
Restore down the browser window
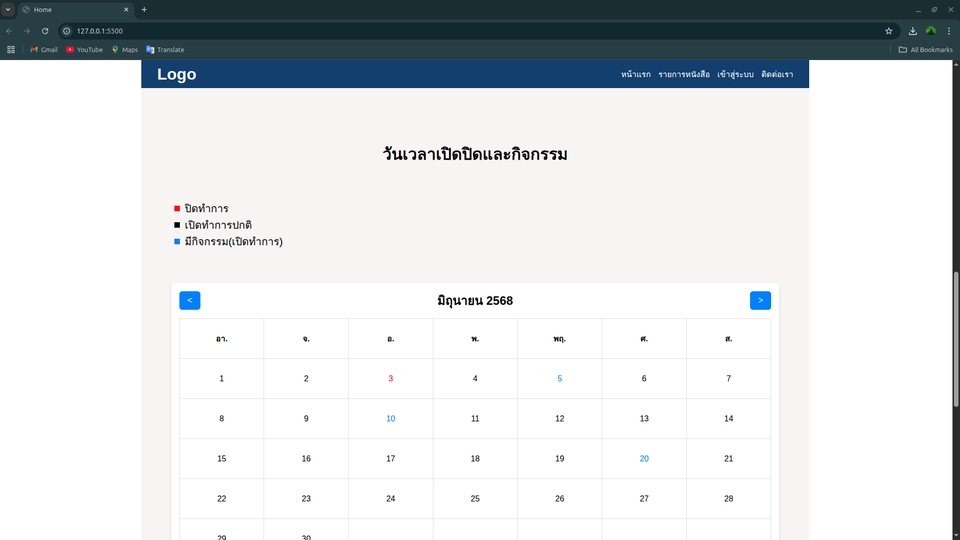click(934, 10)
